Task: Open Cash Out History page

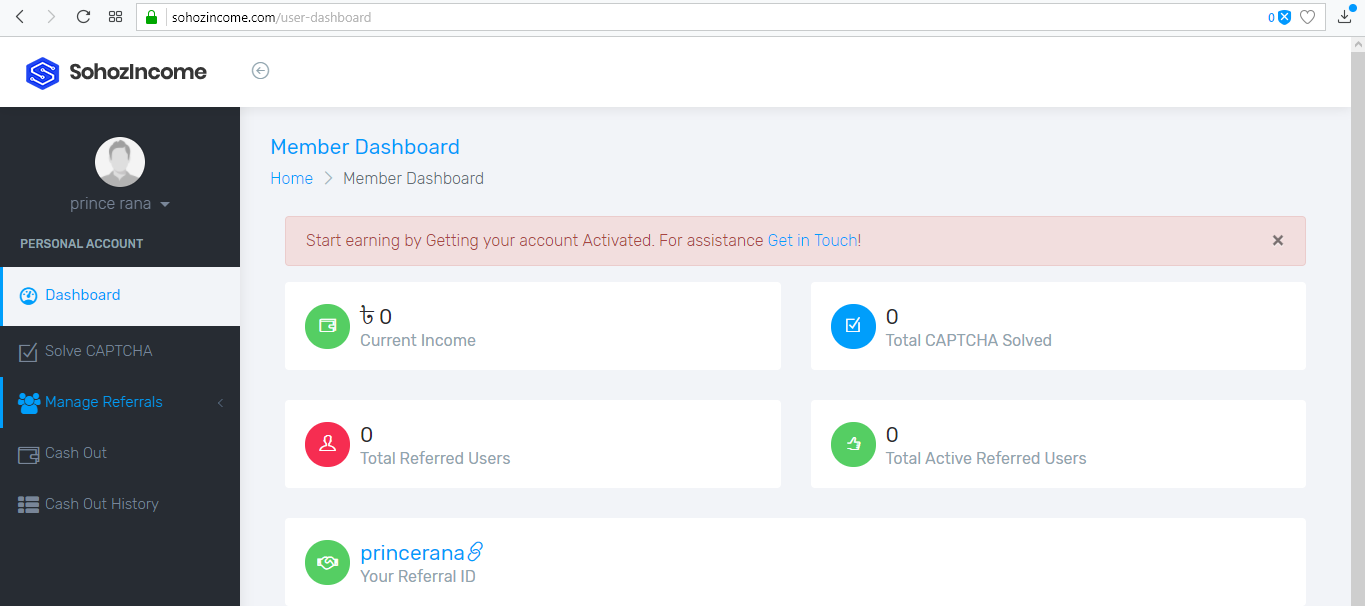Action: [x=101, y=504]
